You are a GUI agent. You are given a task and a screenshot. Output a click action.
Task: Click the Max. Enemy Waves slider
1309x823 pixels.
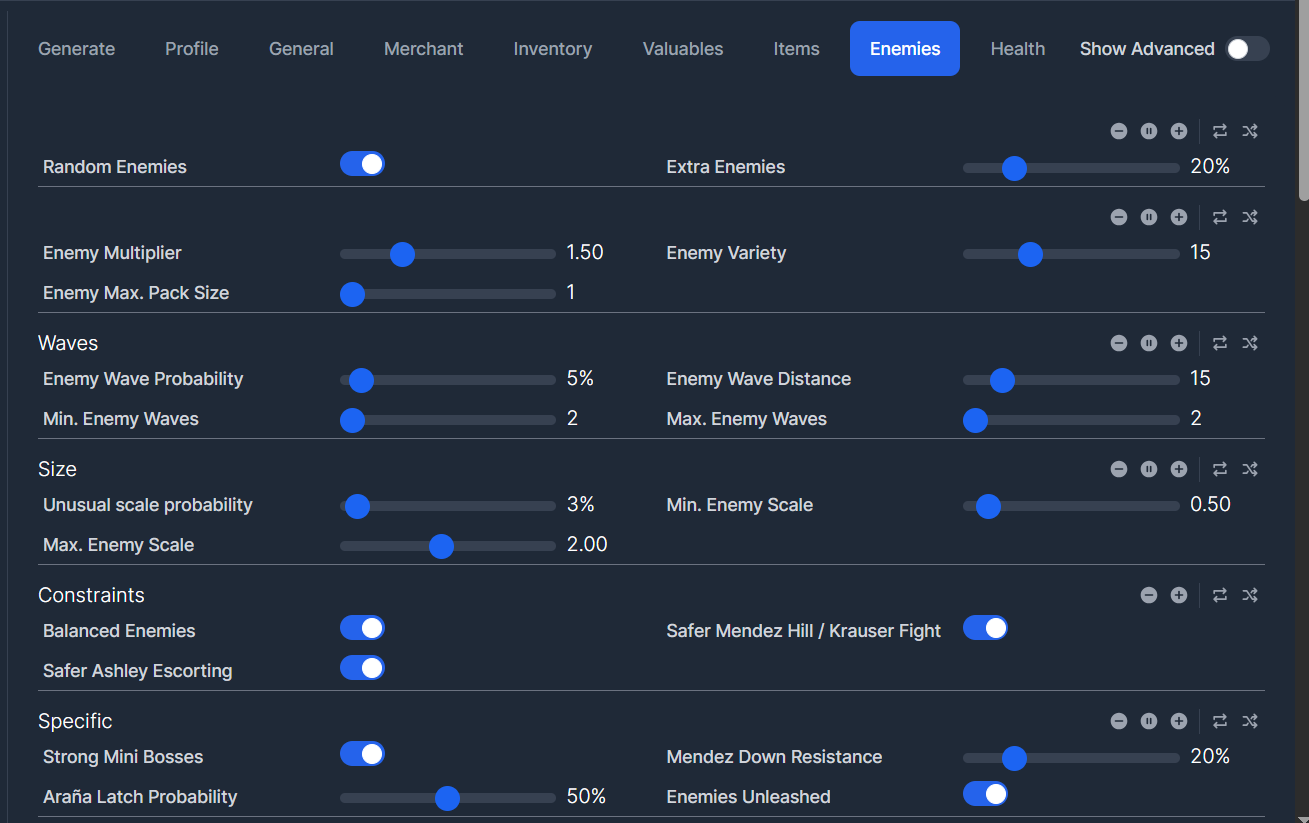point(1071,420)
